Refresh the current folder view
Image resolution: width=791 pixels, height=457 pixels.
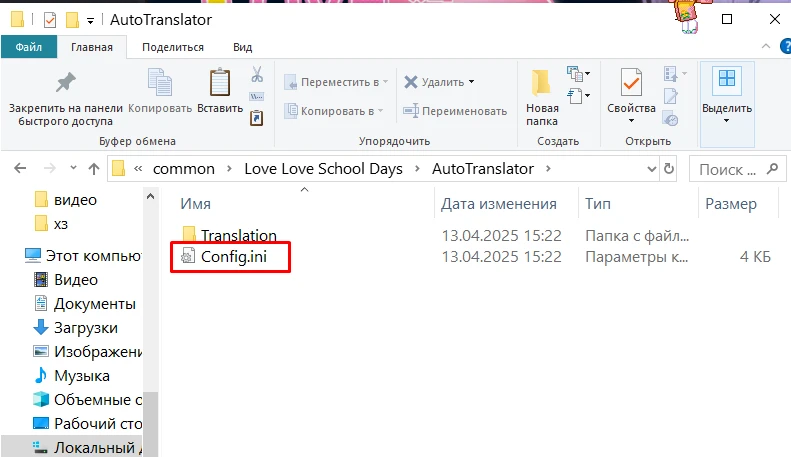pos(669,168)
